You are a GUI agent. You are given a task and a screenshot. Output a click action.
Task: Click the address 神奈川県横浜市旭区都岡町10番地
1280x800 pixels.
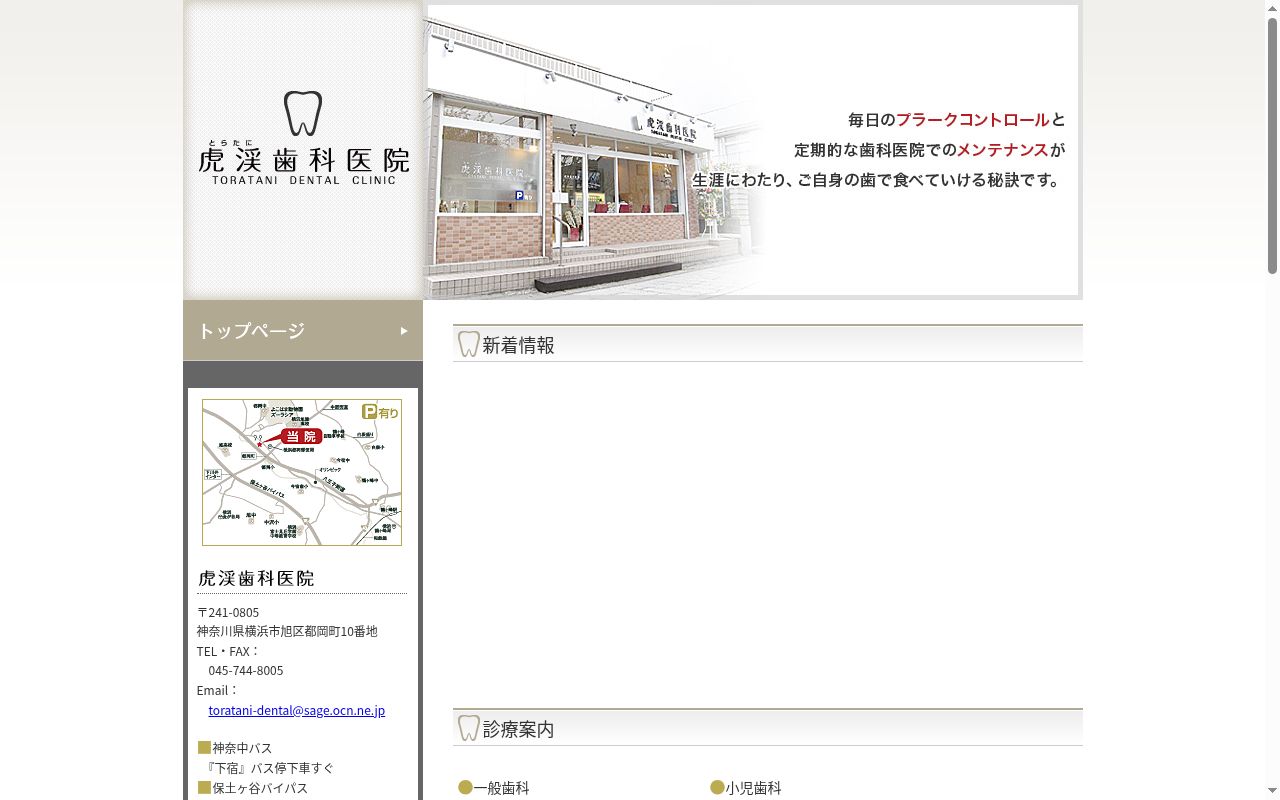point(287,631)
